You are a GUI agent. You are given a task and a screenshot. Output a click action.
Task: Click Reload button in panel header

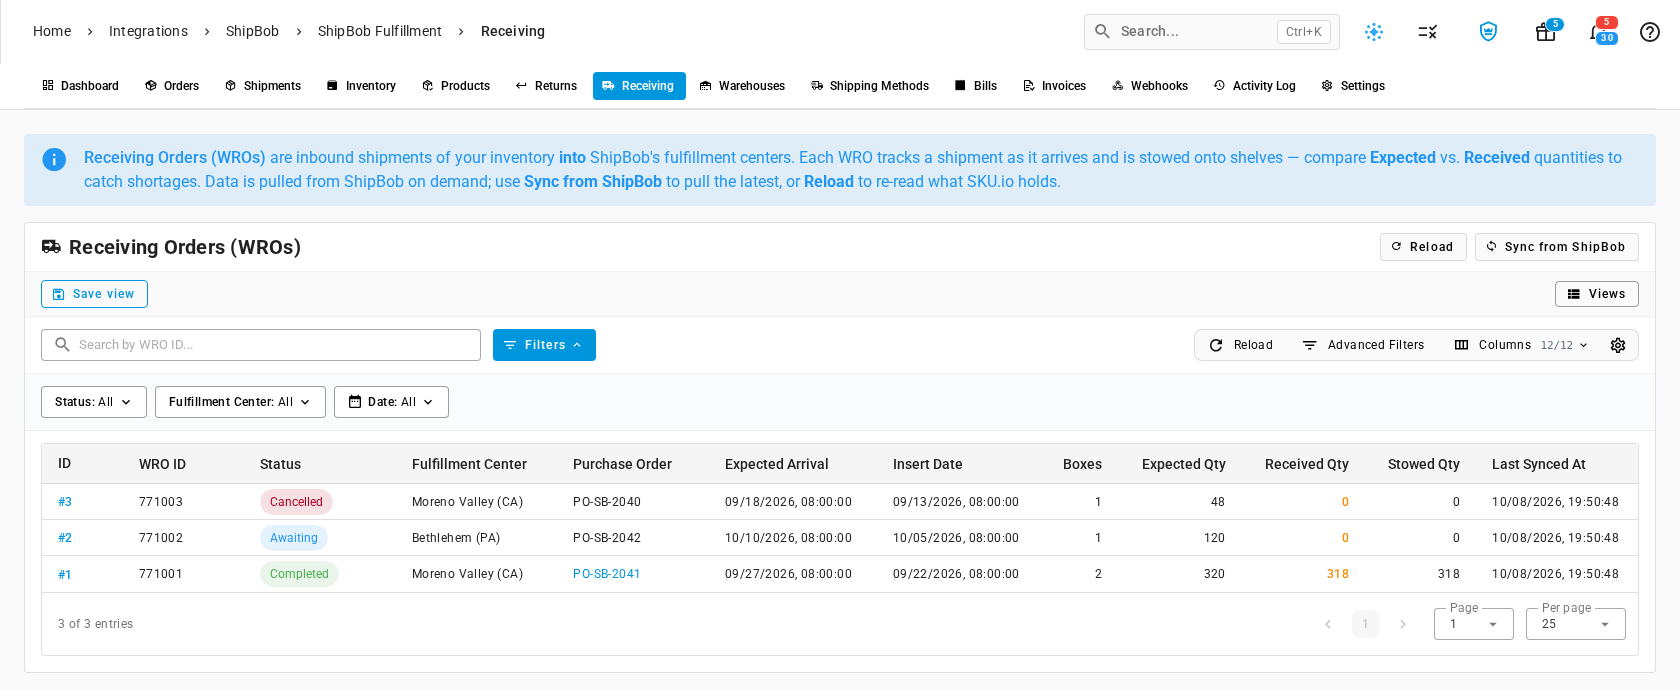pyautogui.click(x=1423, y=247)
